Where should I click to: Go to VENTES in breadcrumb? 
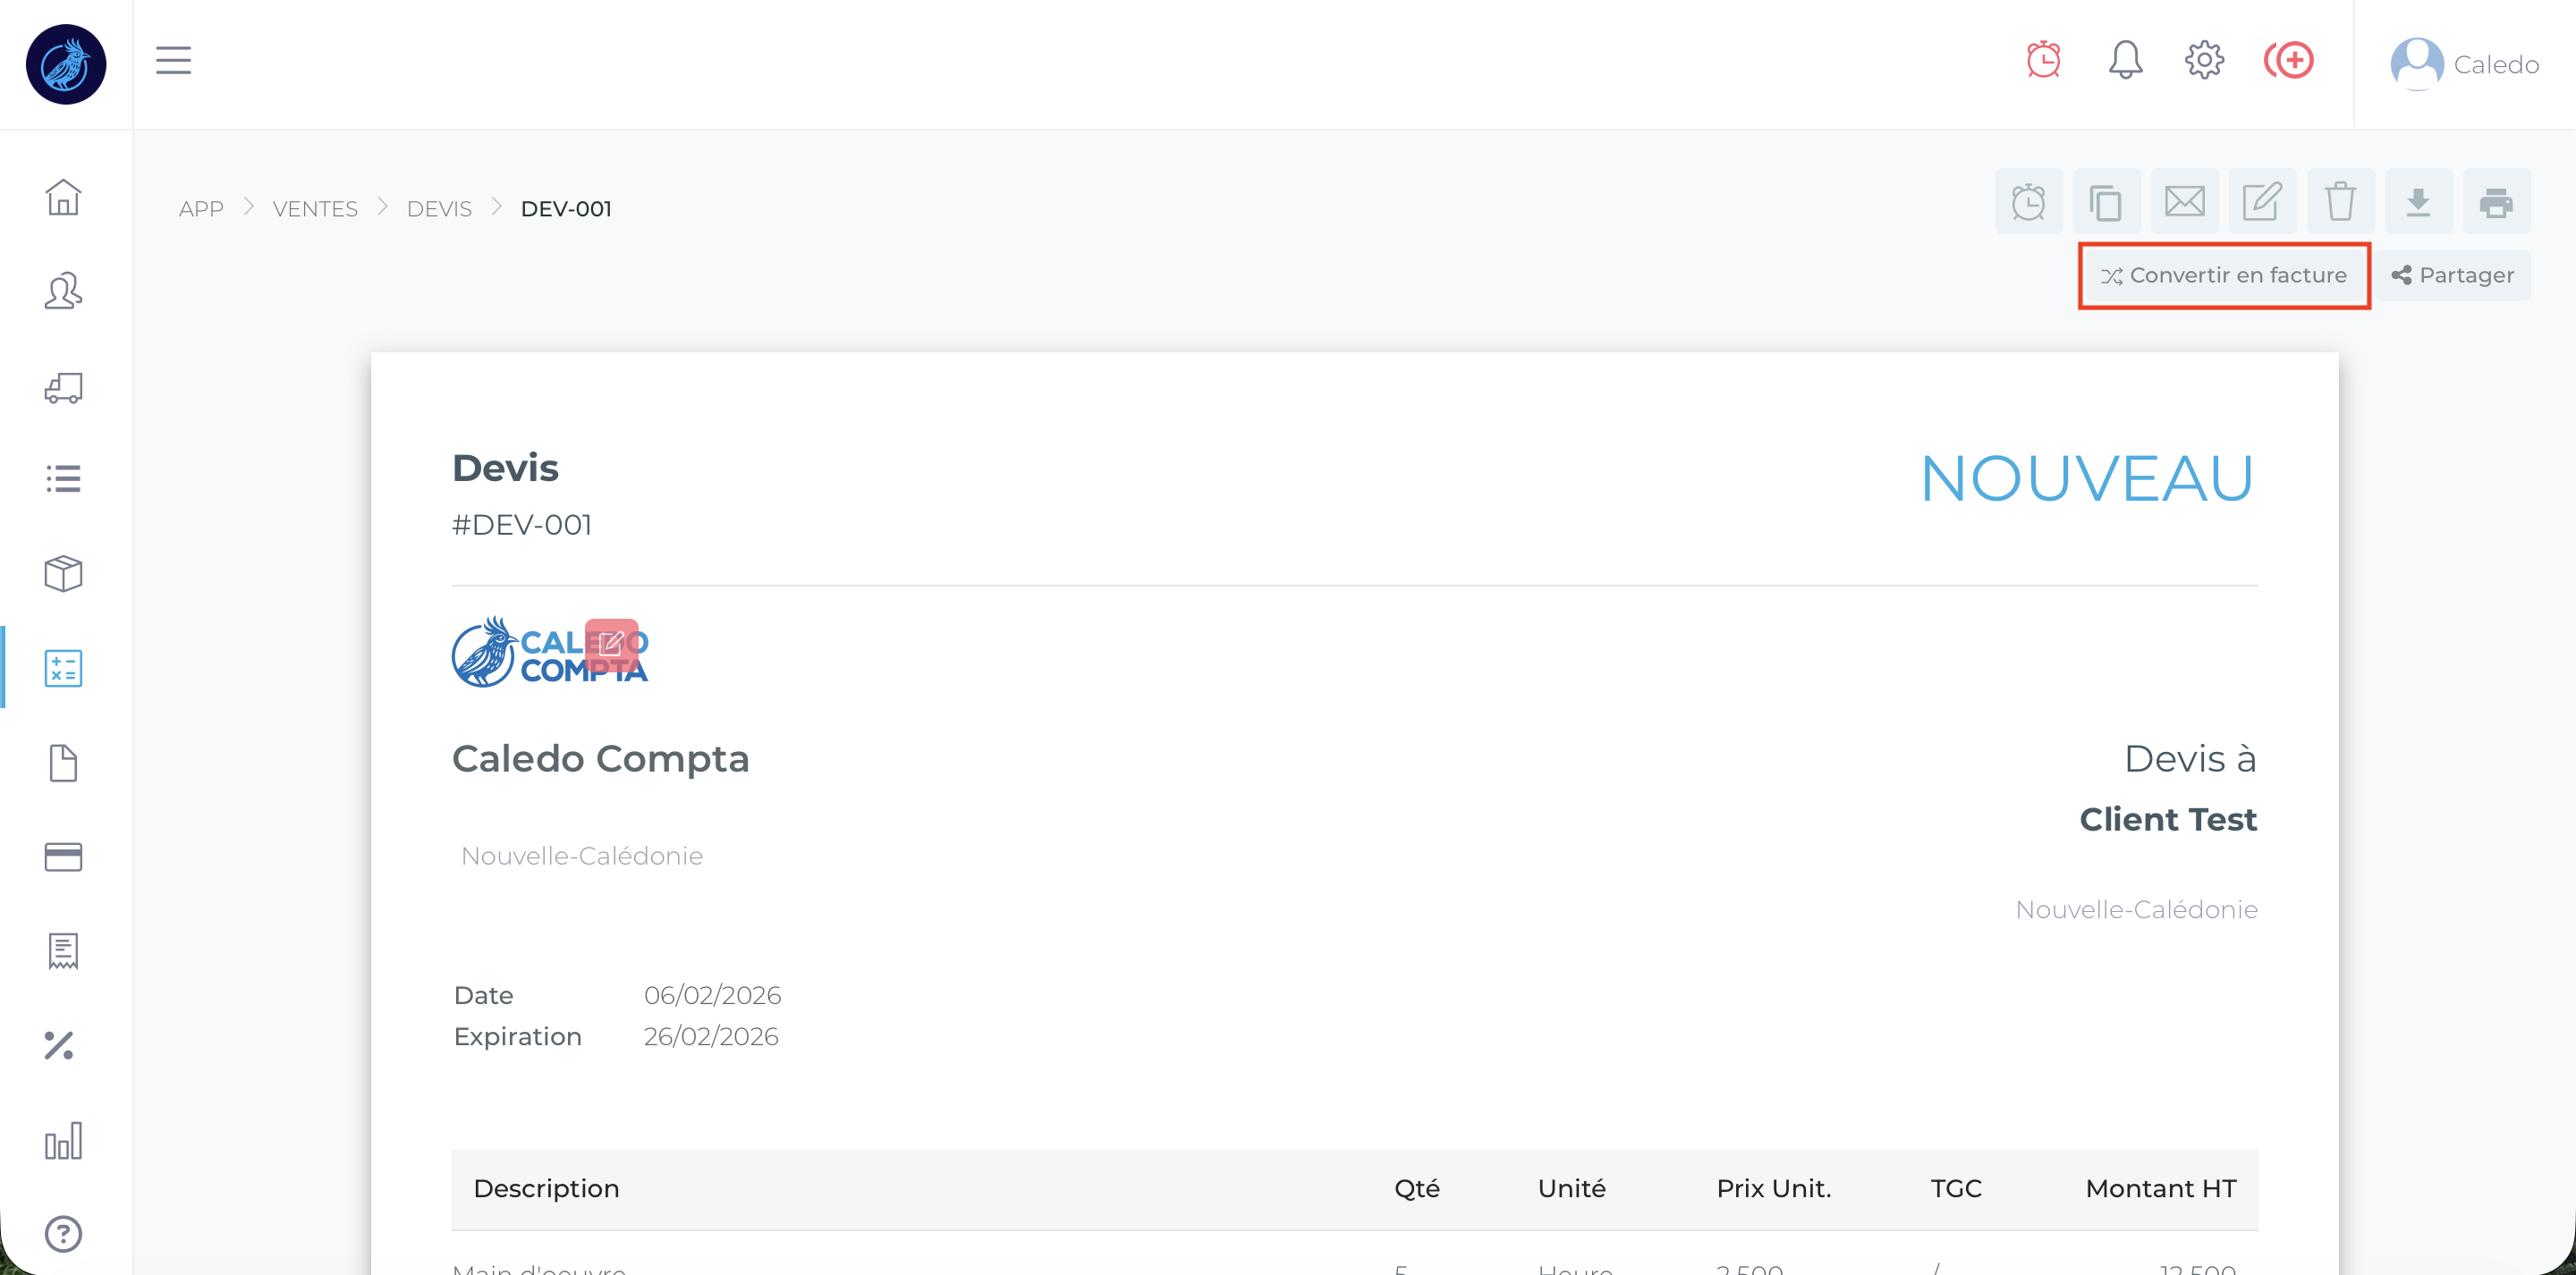(x=315, y=209)
